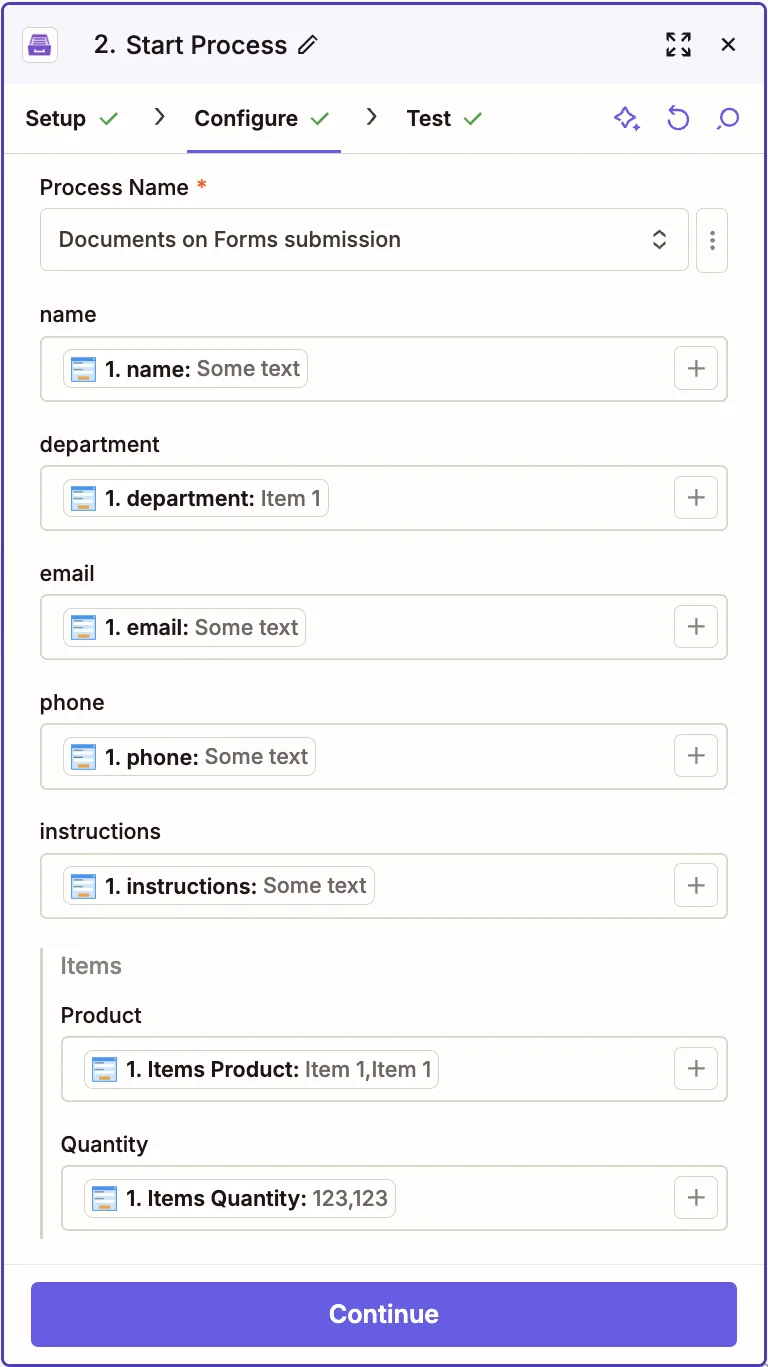The image size is (768, 1367).
Task: Click the form icon in the instructions pill
Action: coord(83,885)
